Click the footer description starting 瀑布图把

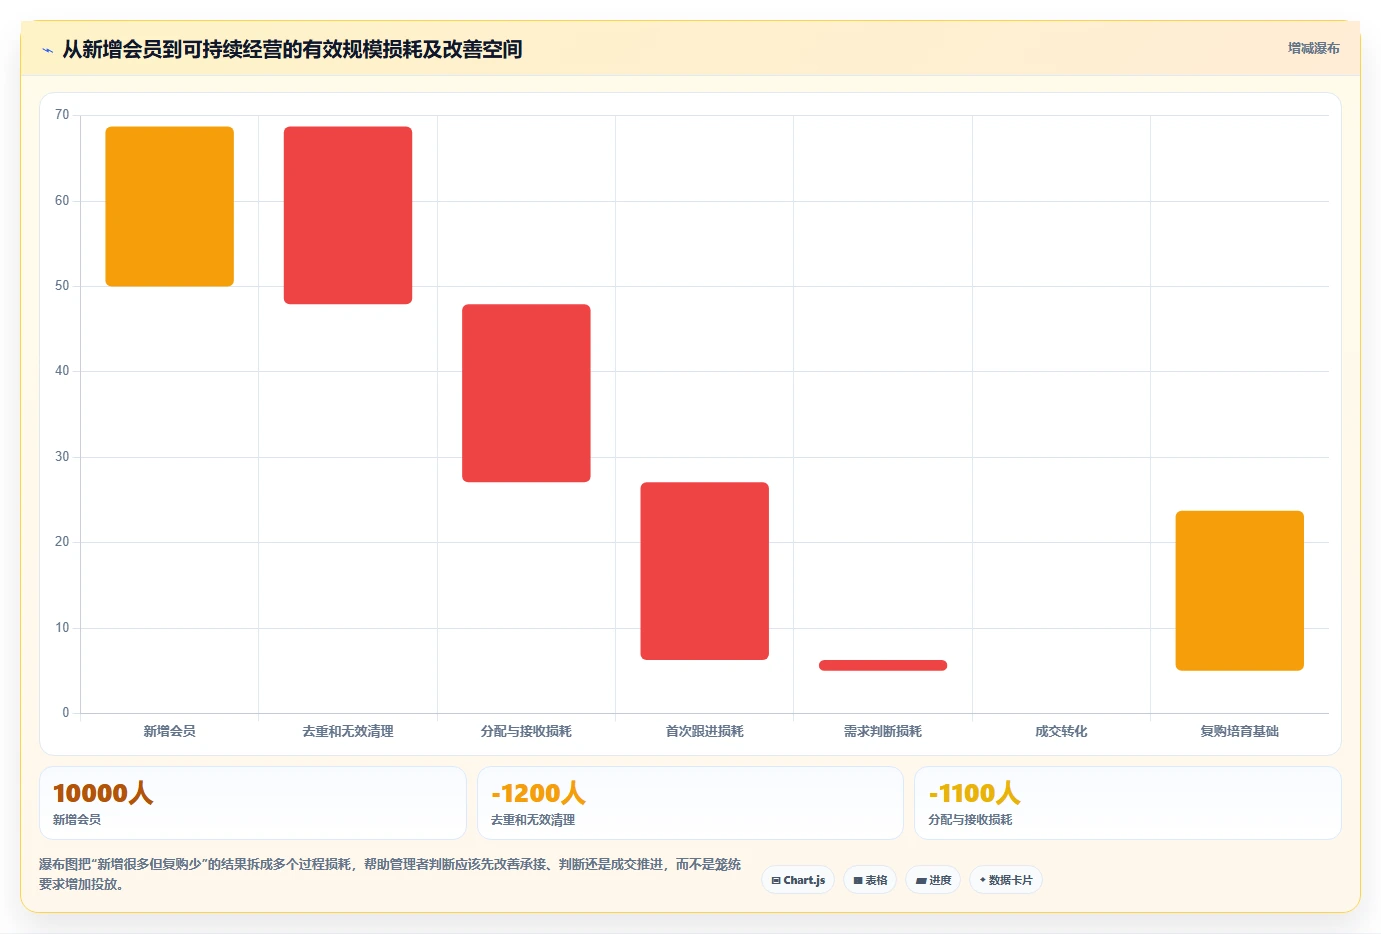[390, 874]
